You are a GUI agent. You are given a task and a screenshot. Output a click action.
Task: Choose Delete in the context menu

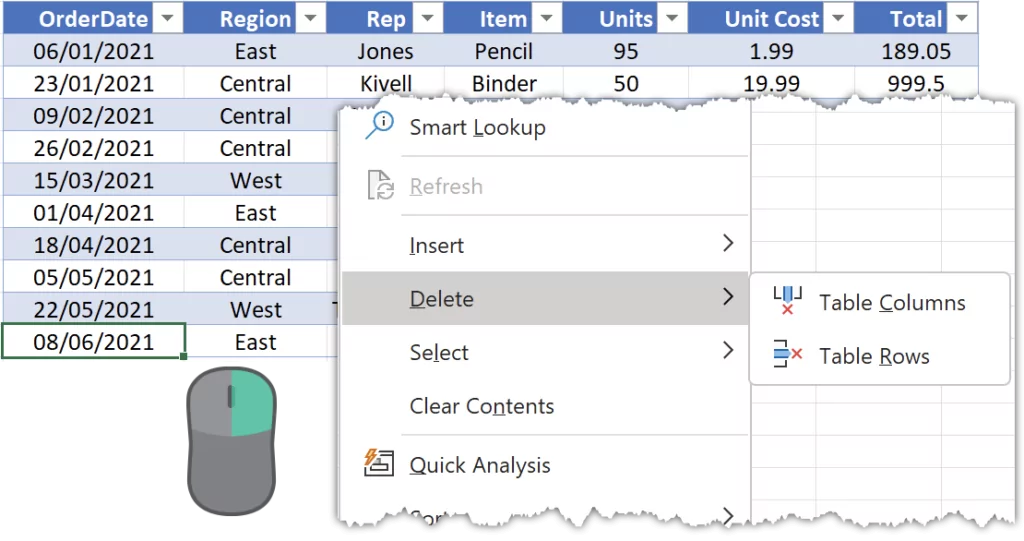[442, 298]
